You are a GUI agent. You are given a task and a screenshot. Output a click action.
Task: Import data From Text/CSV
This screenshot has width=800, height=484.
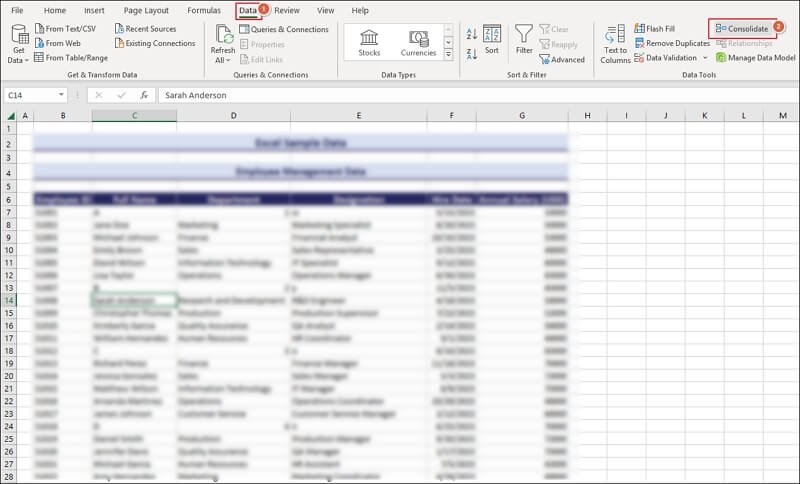point(69,29)
